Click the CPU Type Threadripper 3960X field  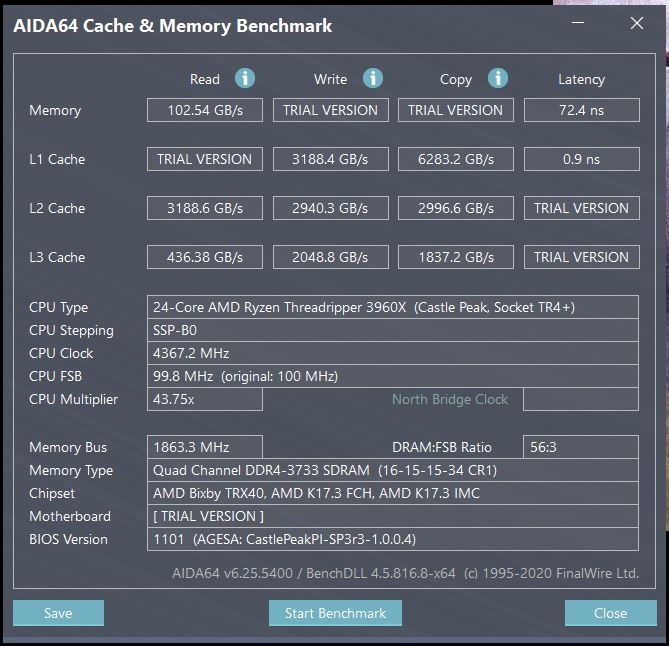point(393,307)
